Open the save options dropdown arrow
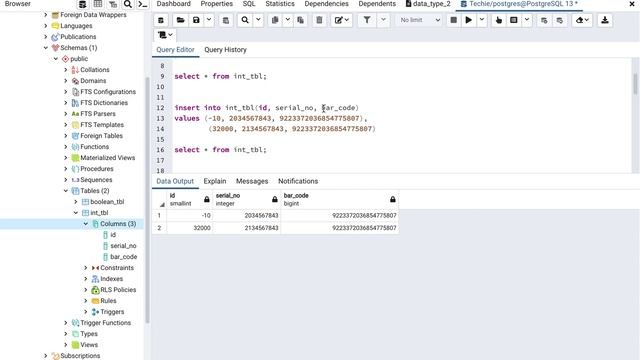Image resolution: width=640 pixels, height=360 pixels. click(209, 20)
